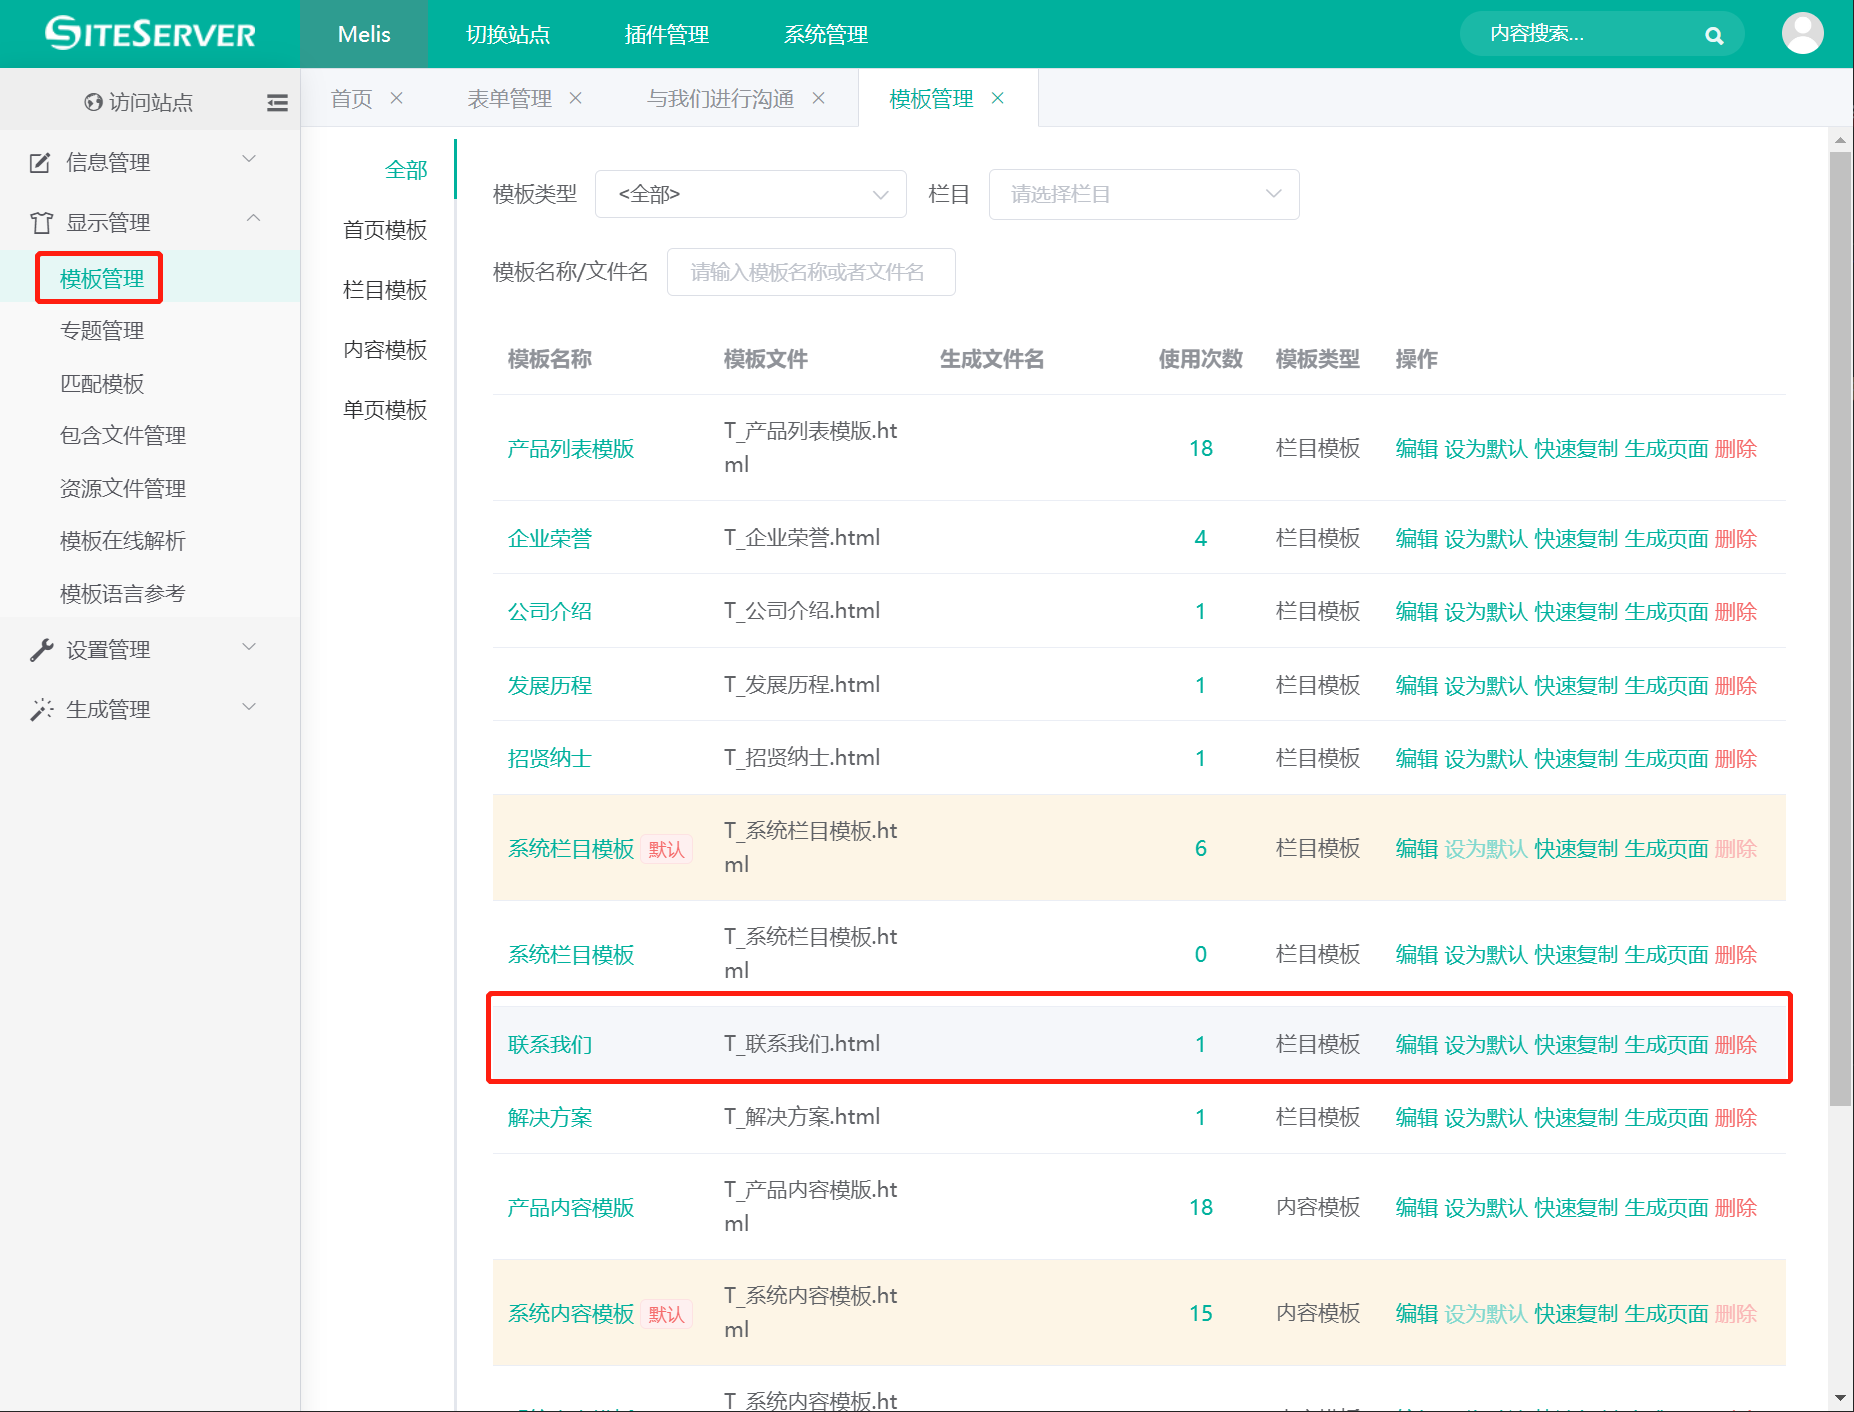
Task: Click the 信息管理 edit icon
Action: [40, 163]
